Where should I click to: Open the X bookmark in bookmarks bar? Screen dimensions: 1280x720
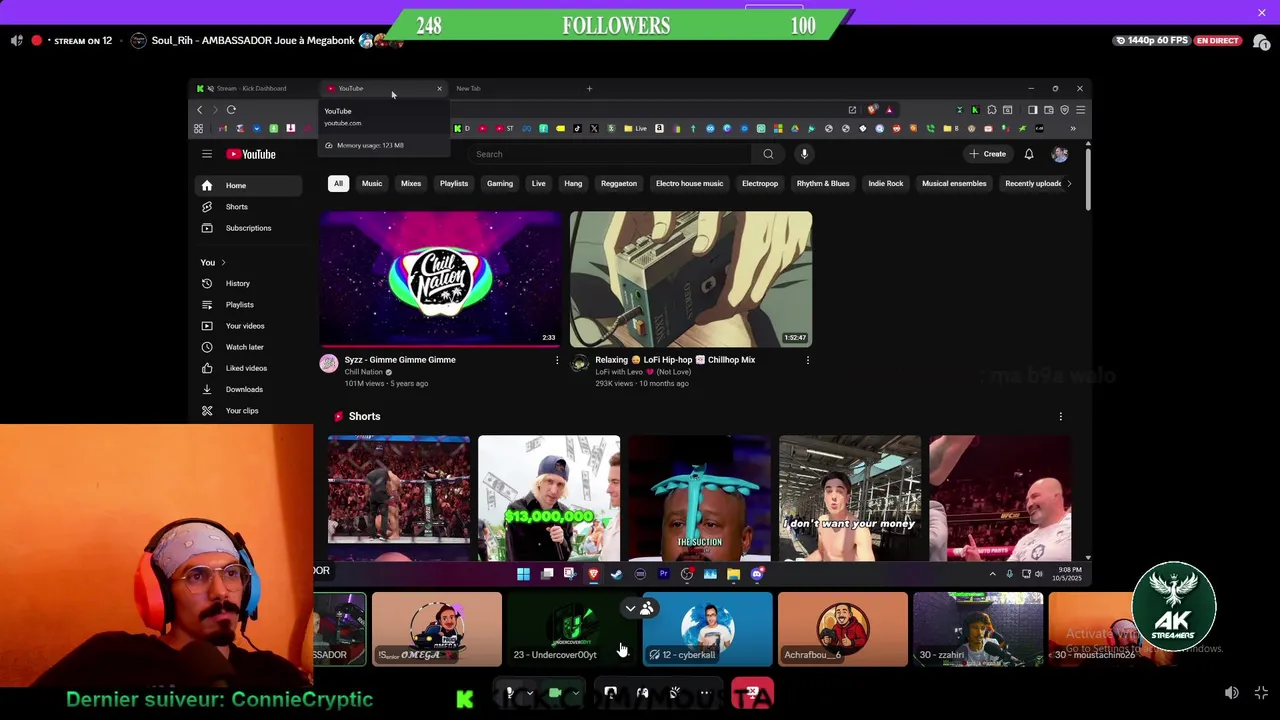pyautogui.click(x=594, y=129)
